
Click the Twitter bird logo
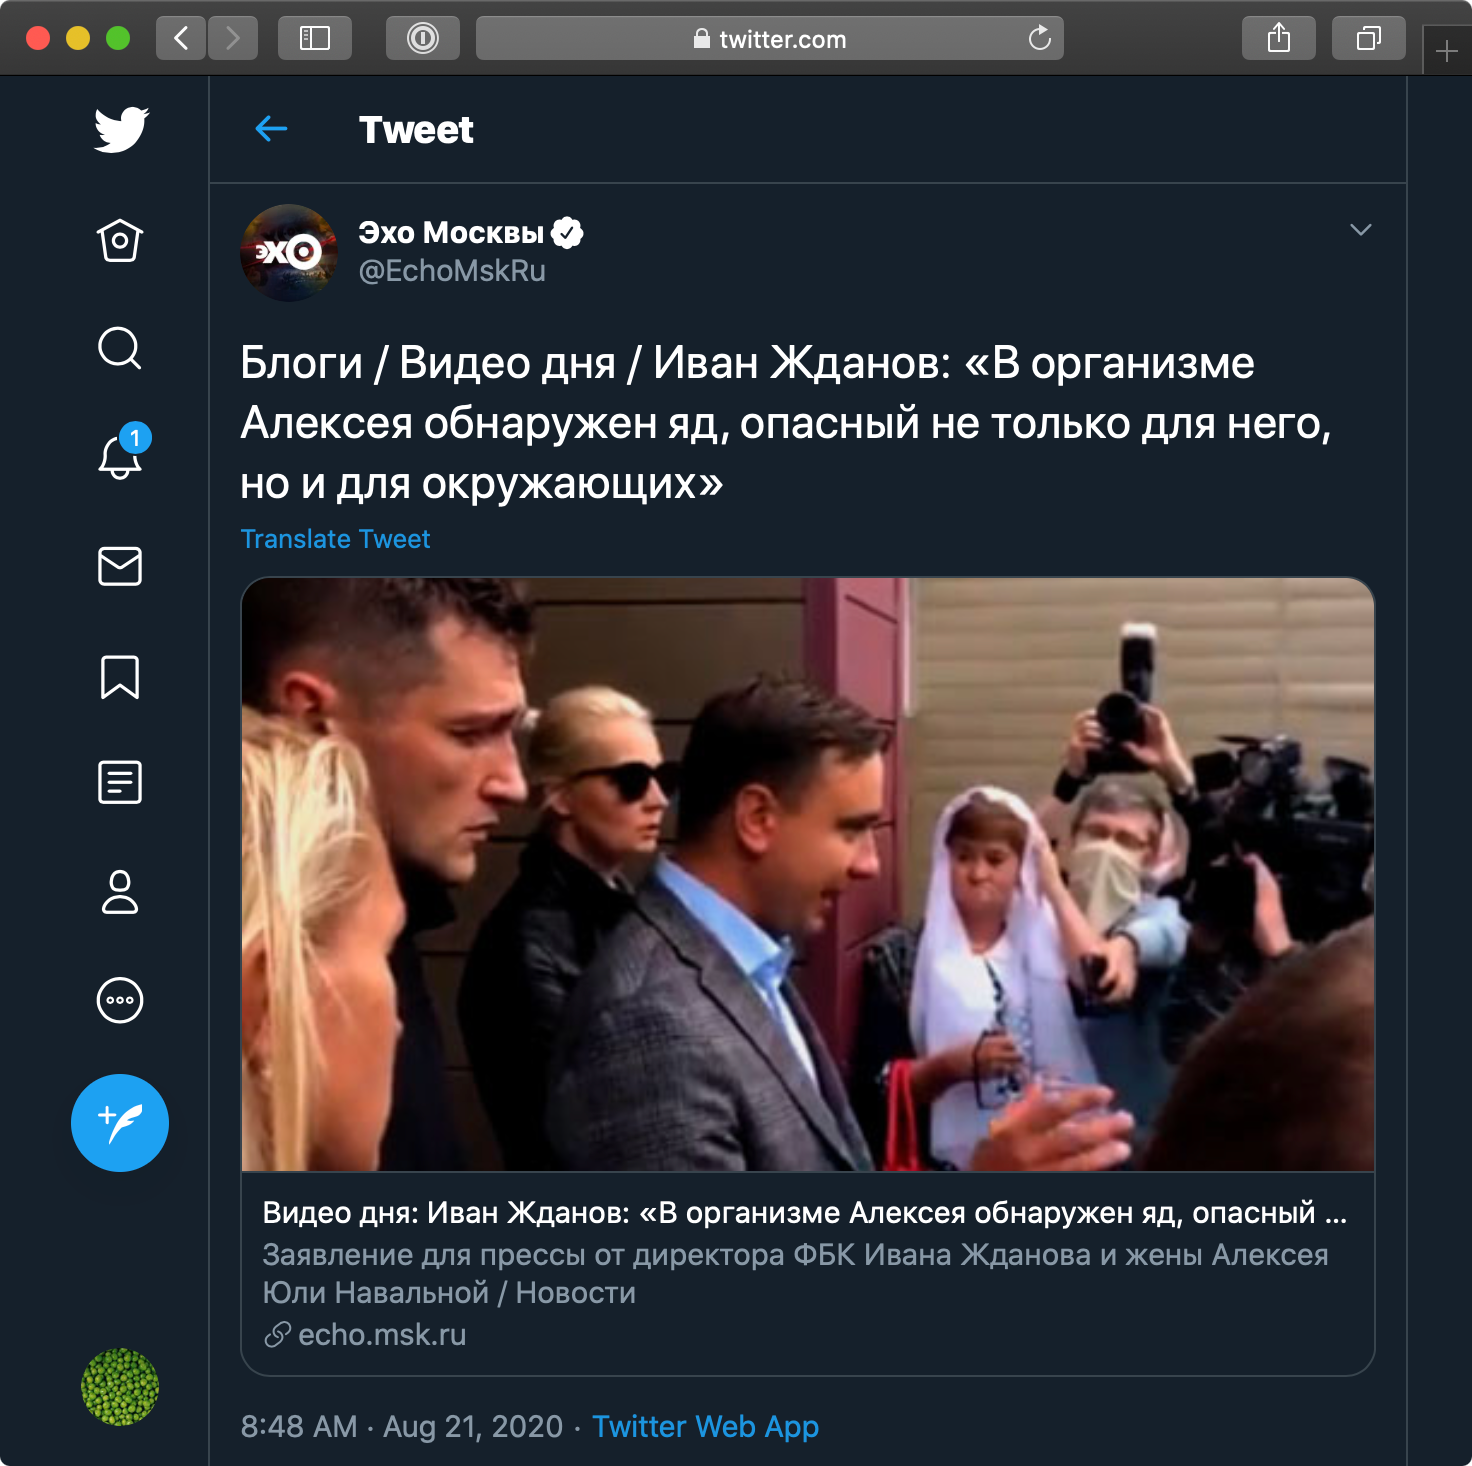(121, 130)
